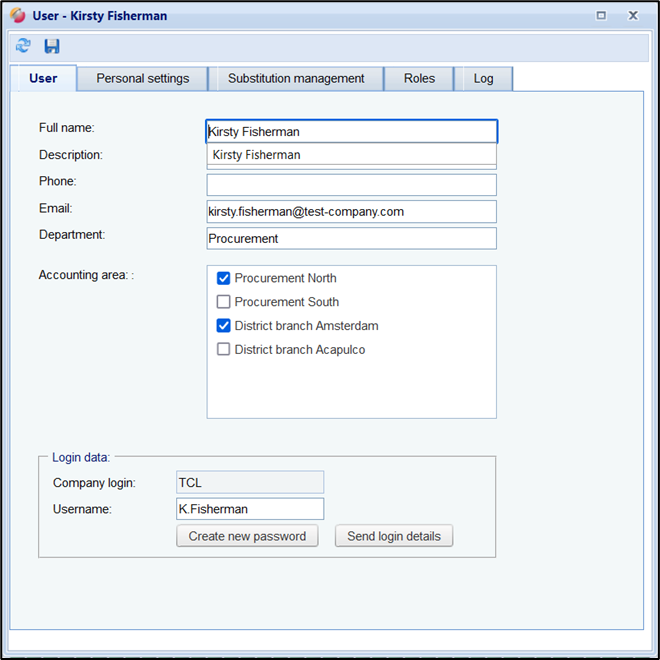Open the Personal settings tab
Screen dimensions: 660x660
coord(142,78)
